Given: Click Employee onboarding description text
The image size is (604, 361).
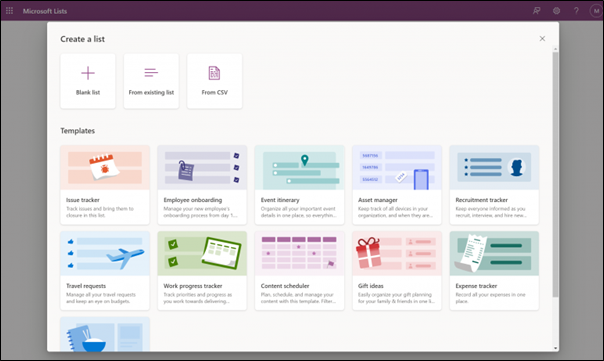Looking at the screenshot, I should (200, 212).
